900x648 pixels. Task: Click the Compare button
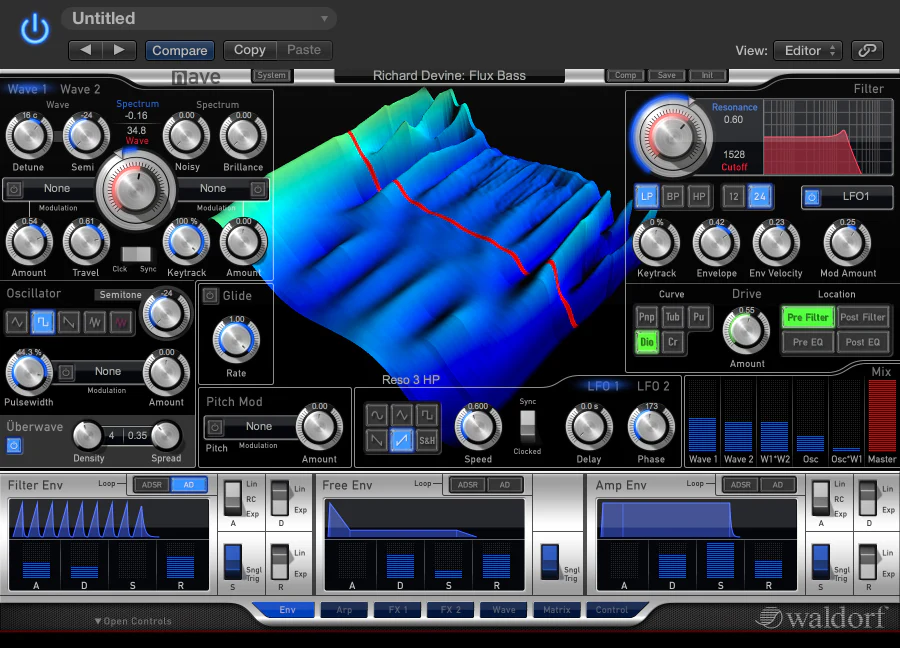tap(180, 51)
